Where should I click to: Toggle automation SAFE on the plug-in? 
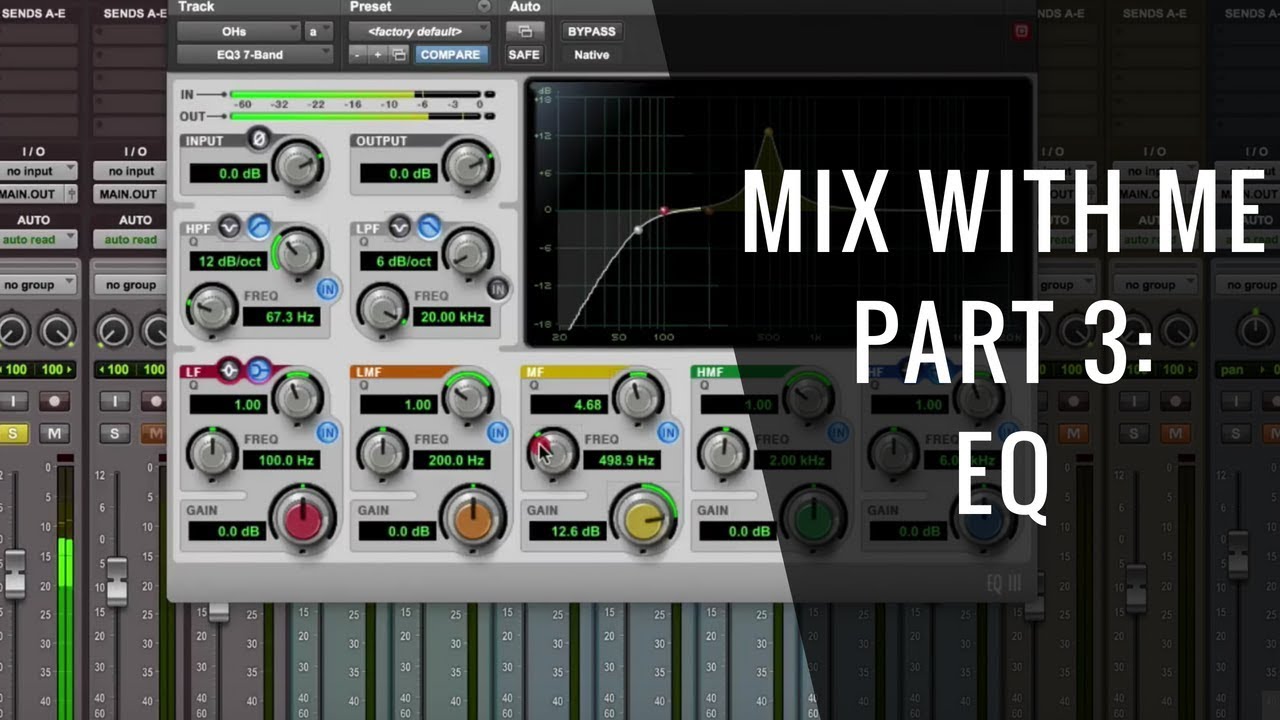524,55
